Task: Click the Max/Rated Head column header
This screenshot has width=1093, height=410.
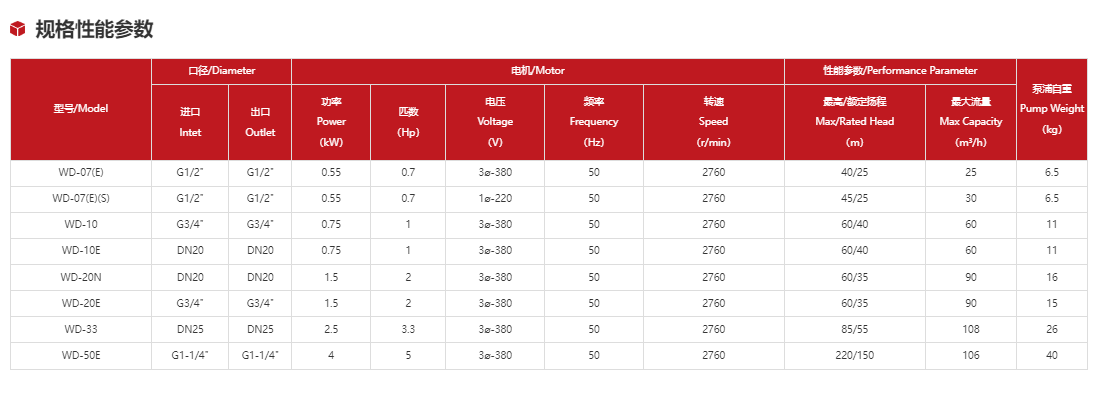Action: click(854, 122)
